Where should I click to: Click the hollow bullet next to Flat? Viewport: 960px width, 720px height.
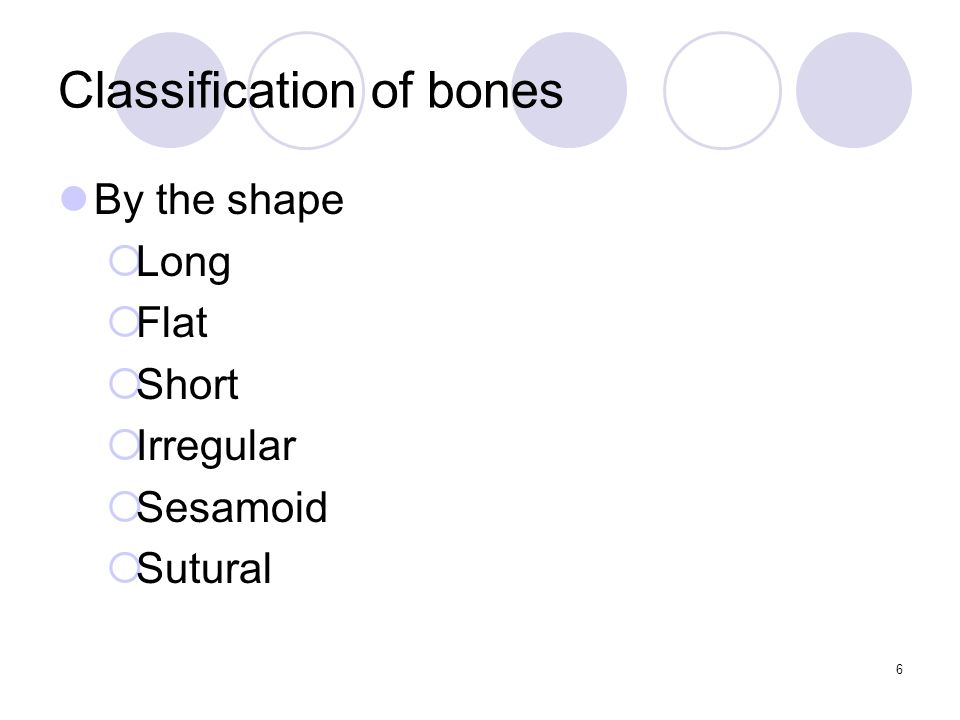pos(124,322)
